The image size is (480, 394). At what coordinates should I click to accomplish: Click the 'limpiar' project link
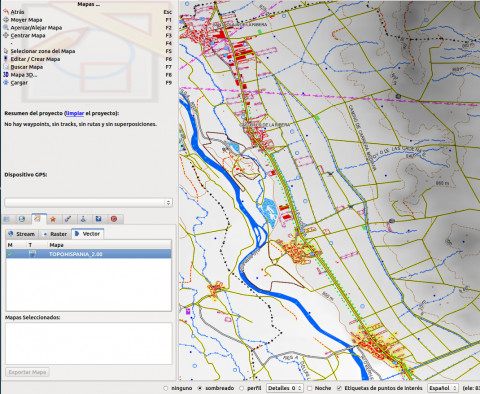(x=75, y=113)
